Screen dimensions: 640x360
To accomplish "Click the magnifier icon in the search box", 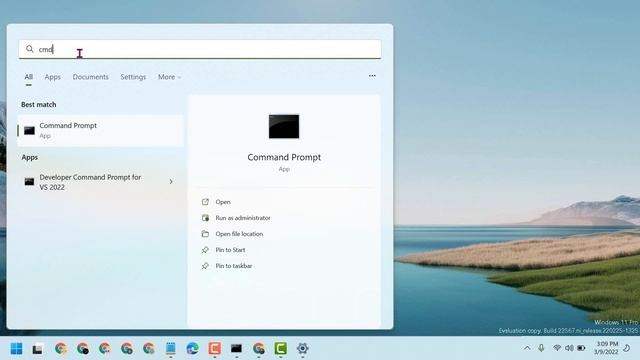I will pyautogui.click(x=29, y=49).
